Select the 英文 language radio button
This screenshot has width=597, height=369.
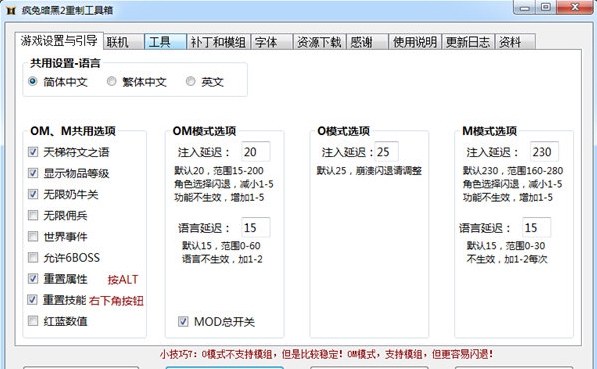[x=190, y=81]
